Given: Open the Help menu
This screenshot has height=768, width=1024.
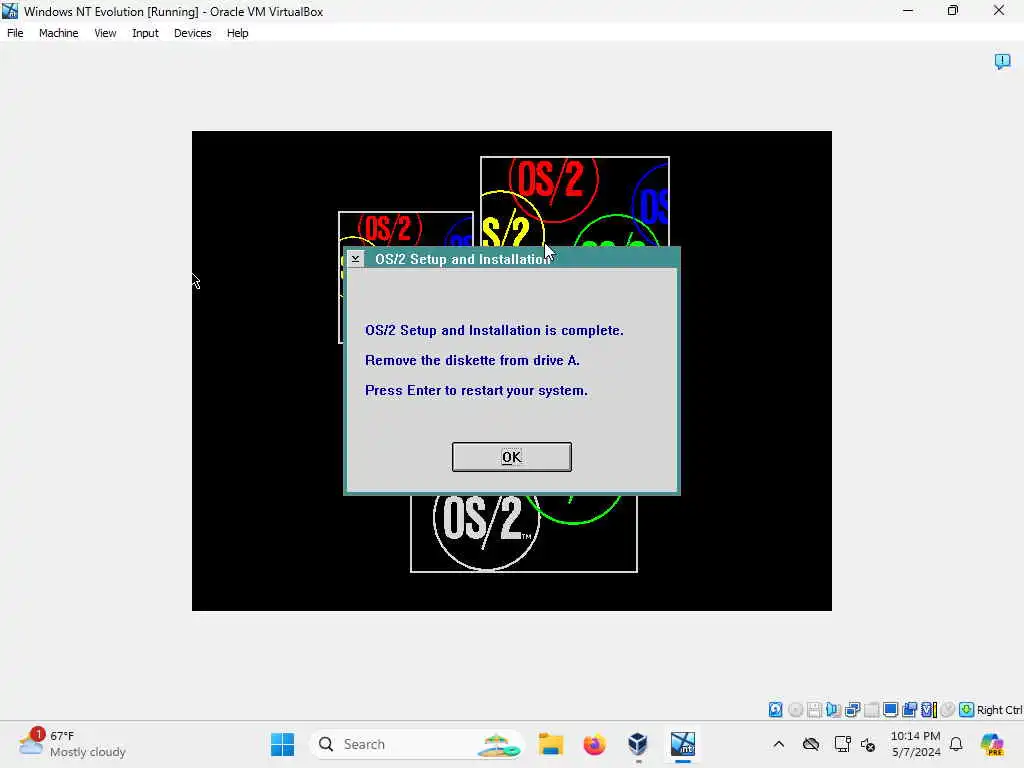Looking at the screenshot, I should 237,33.
